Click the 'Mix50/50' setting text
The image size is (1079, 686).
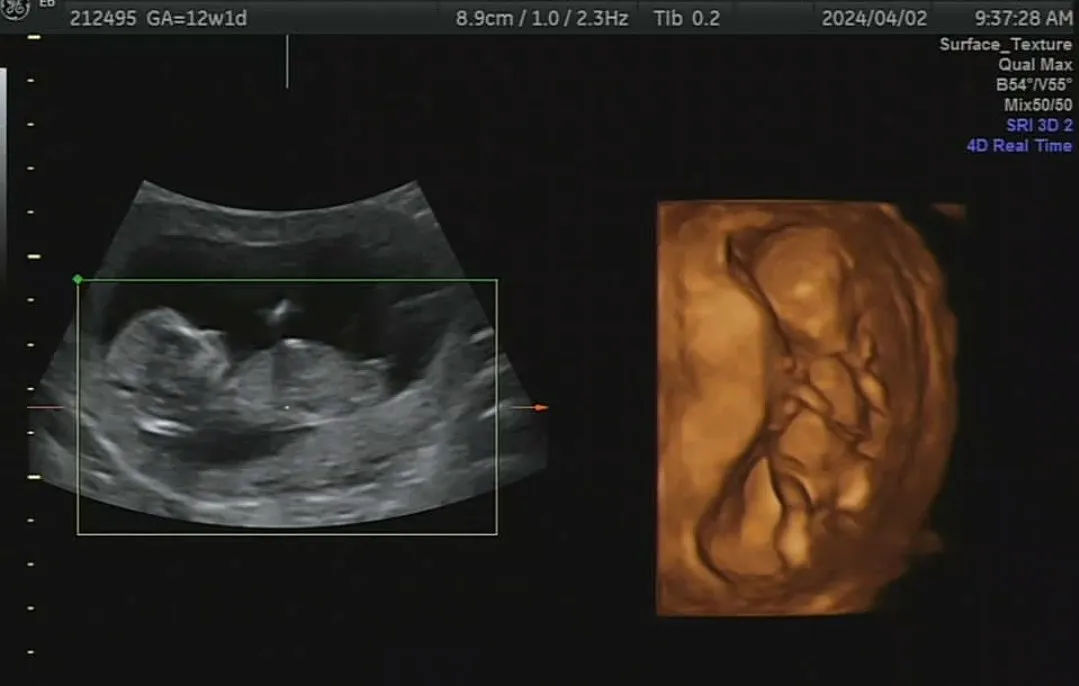(x=1038, y=105)
